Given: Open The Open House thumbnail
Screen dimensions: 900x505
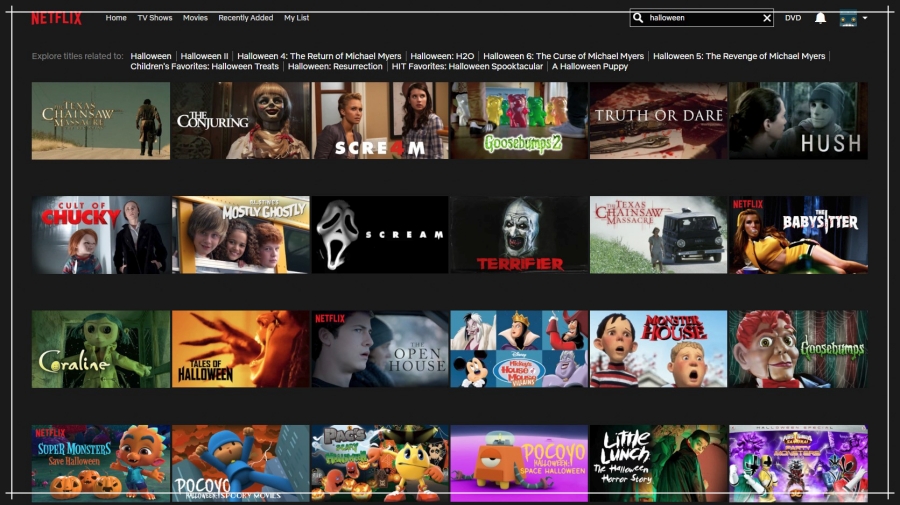Looking at the screenshot, I should tap(380, 349).
